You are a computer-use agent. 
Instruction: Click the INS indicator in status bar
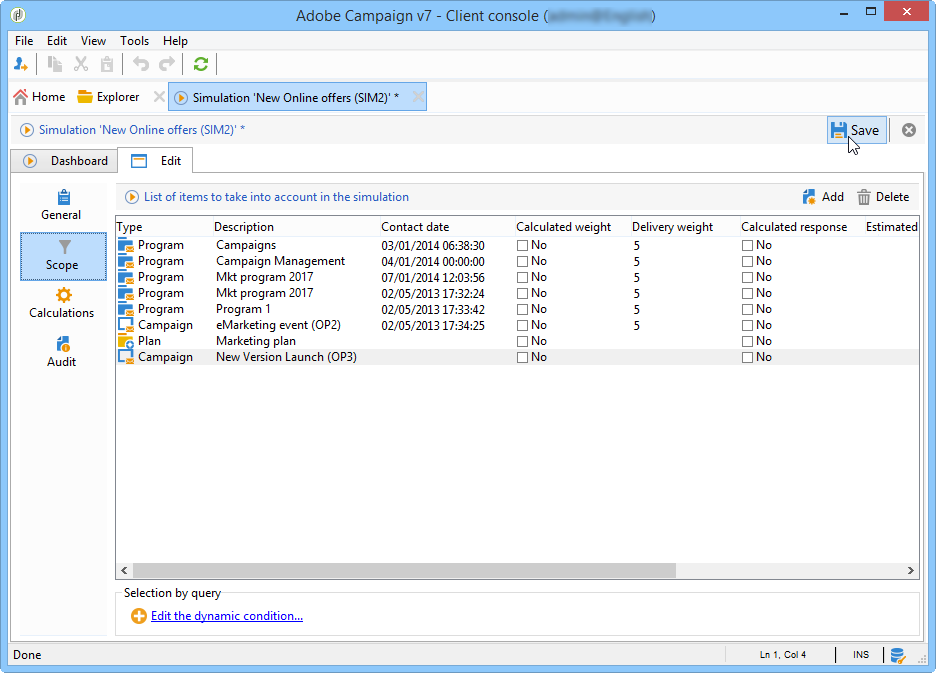point(861,655)
